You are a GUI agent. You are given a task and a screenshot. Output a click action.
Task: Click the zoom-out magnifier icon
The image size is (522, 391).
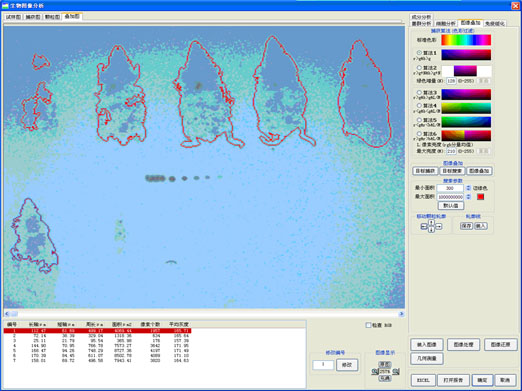click(375, 371)
